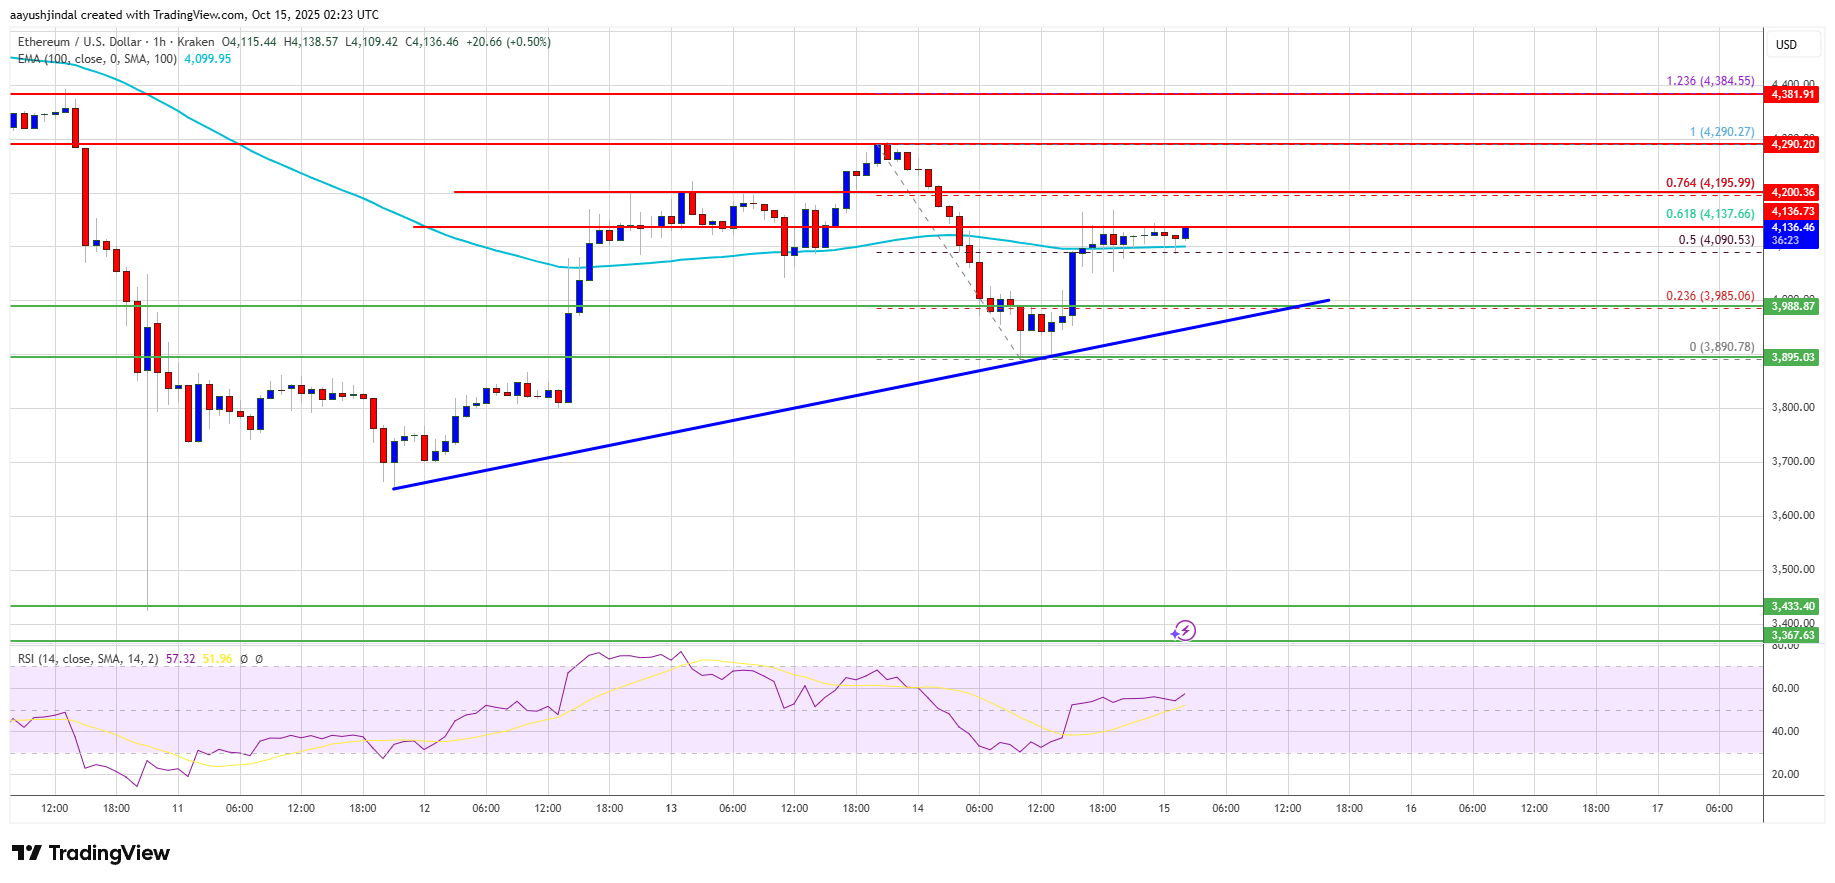1835x883 pixels.
Task: Click the green 3,988.87 price label
Action: coord(1792,306)
